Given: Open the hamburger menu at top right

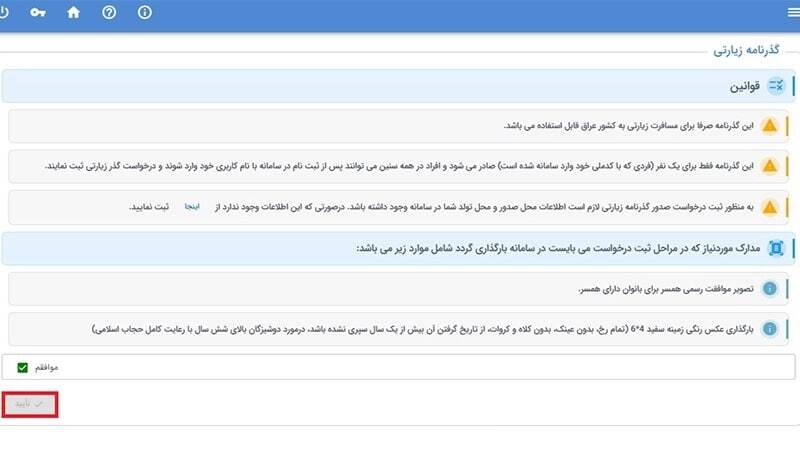Looking at the screenshot, I should click(794, 13).
